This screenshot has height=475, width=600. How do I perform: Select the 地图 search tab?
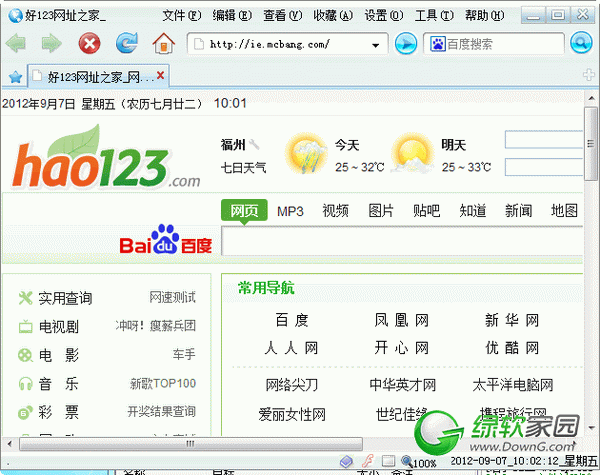[x=564, y=211]
